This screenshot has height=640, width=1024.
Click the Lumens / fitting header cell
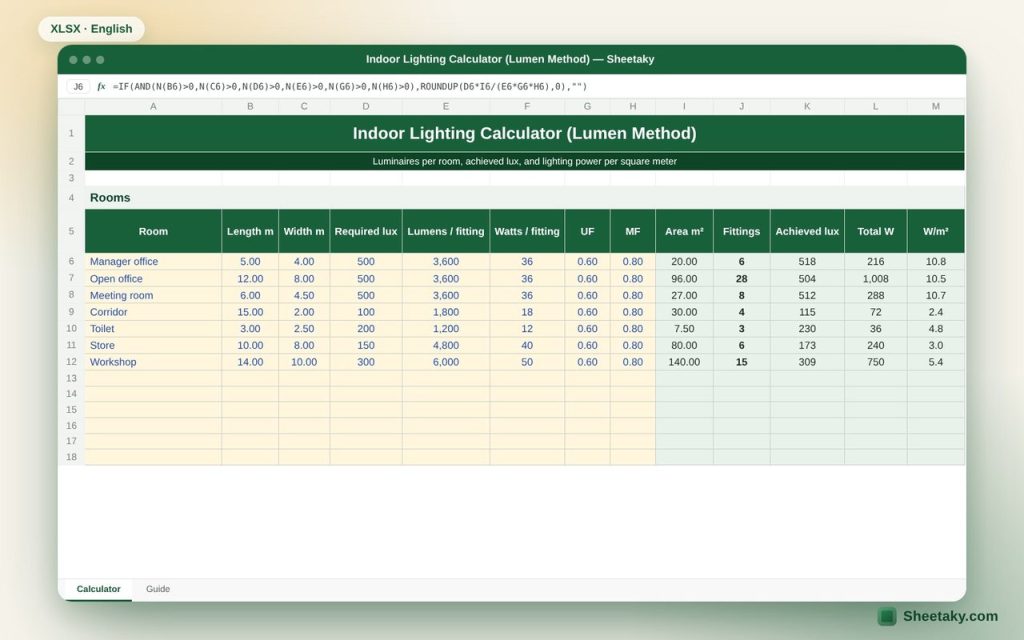tap(446, 231)
